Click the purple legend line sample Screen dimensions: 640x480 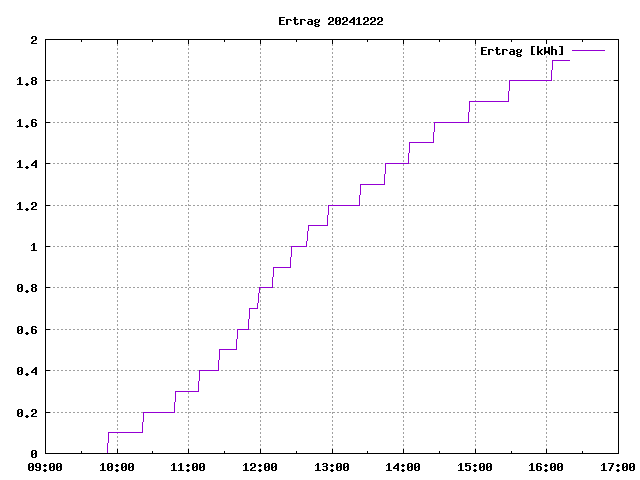coord(589,50)
